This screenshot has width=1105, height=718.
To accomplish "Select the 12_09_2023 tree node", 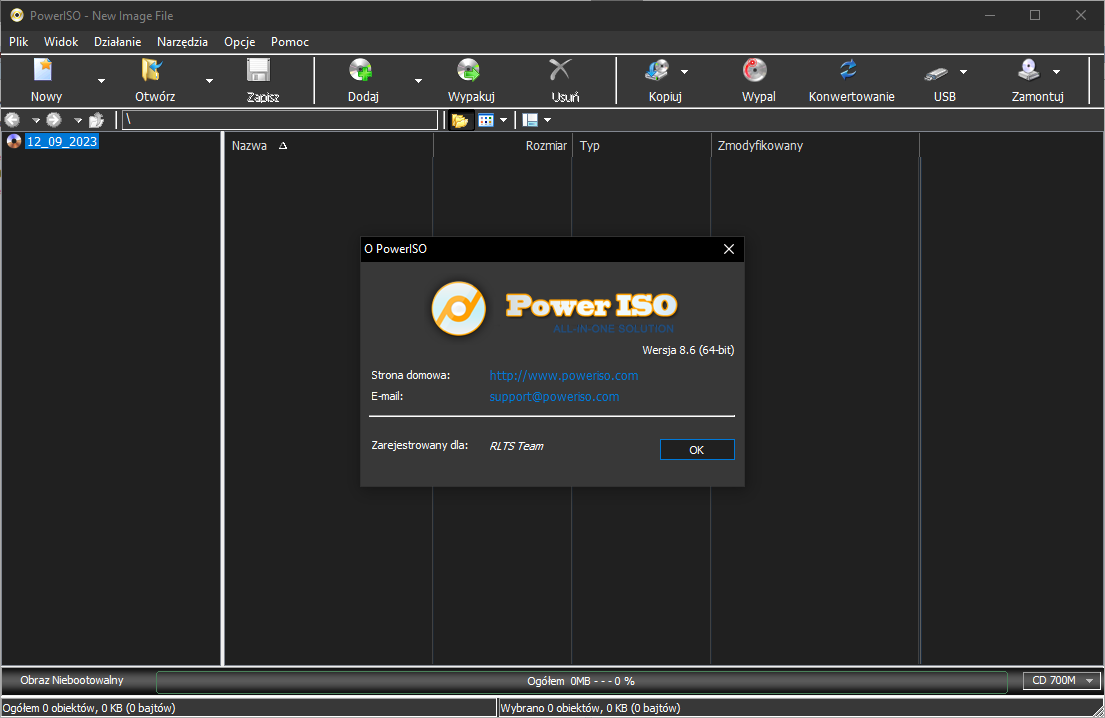I will click(x=62, y=142).
